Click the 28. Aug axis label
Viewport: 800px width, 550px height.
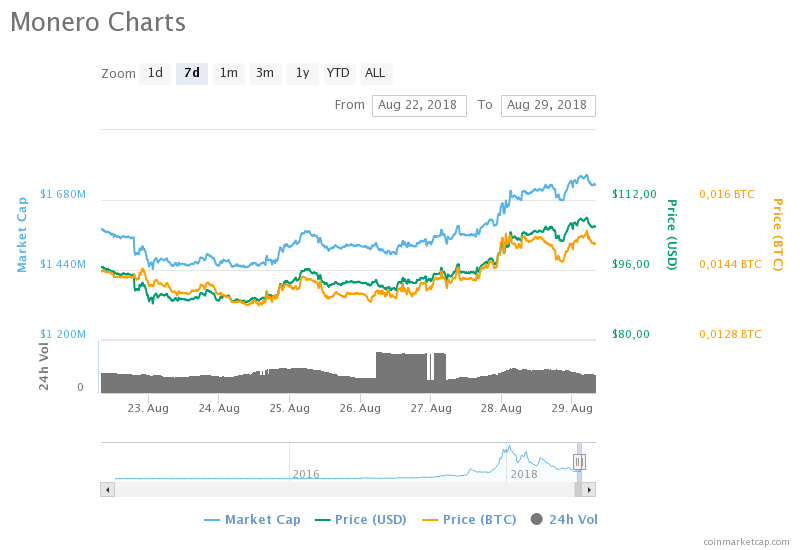point(501,408)
